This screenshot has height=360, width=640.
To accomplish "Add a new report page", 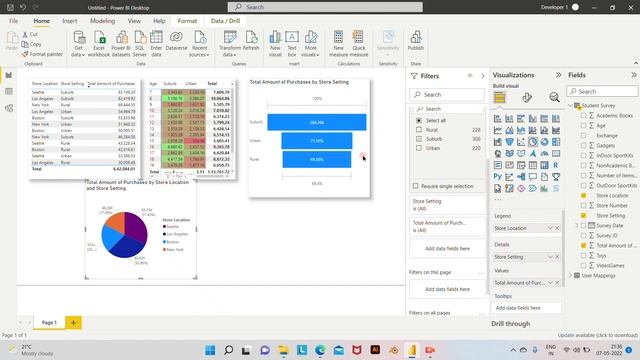I will 73,322.
